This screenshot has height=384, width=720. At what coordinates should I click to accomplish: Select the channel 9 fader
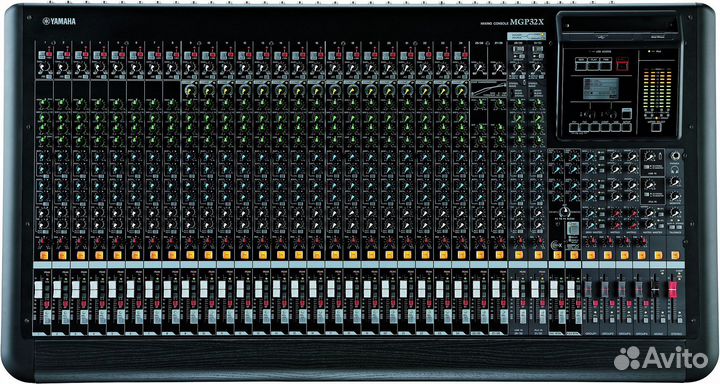pyautogui.click(x=185, y=289)
